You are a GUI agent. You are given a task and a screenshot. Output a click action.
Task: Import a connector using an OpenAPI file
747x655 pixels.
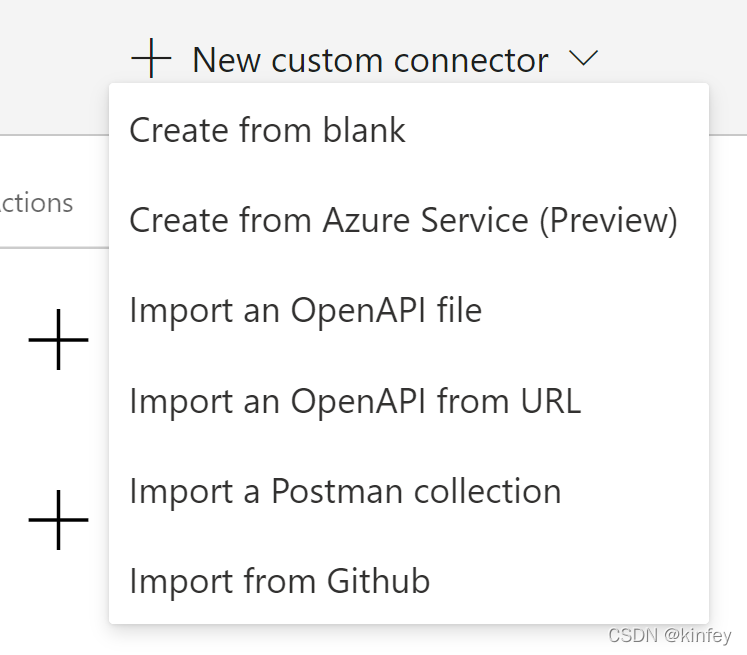click(x=305, y=310)
